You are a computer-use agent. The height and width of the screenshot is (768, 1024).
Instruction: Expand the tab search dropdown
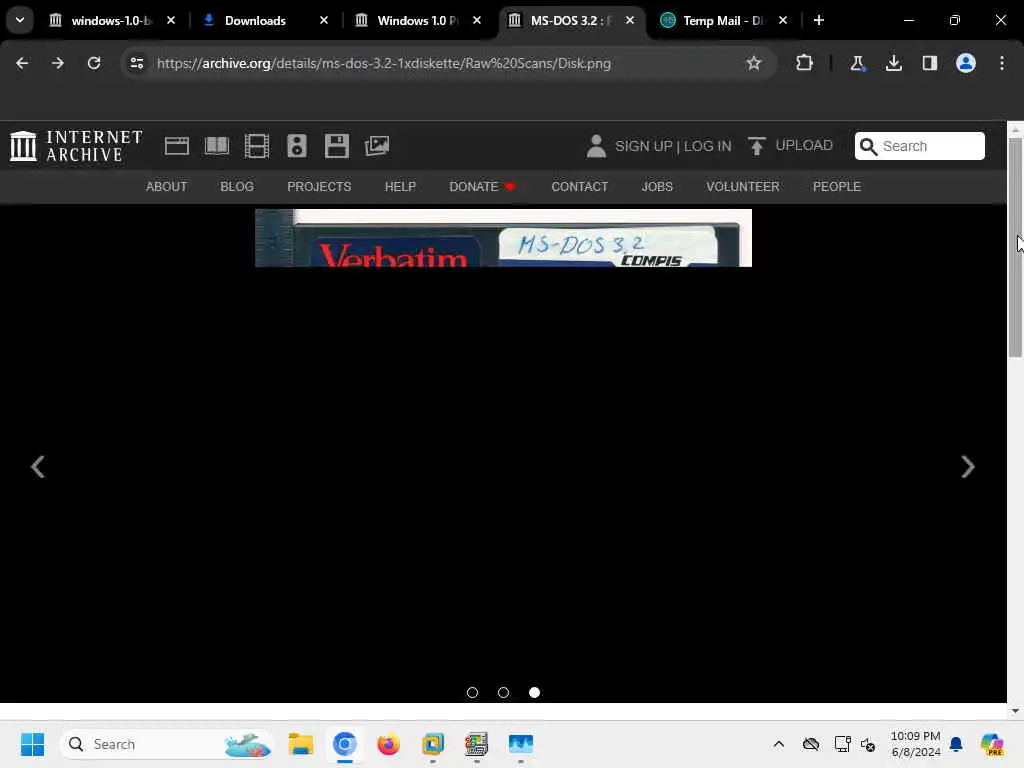click(x=20, y=20)
